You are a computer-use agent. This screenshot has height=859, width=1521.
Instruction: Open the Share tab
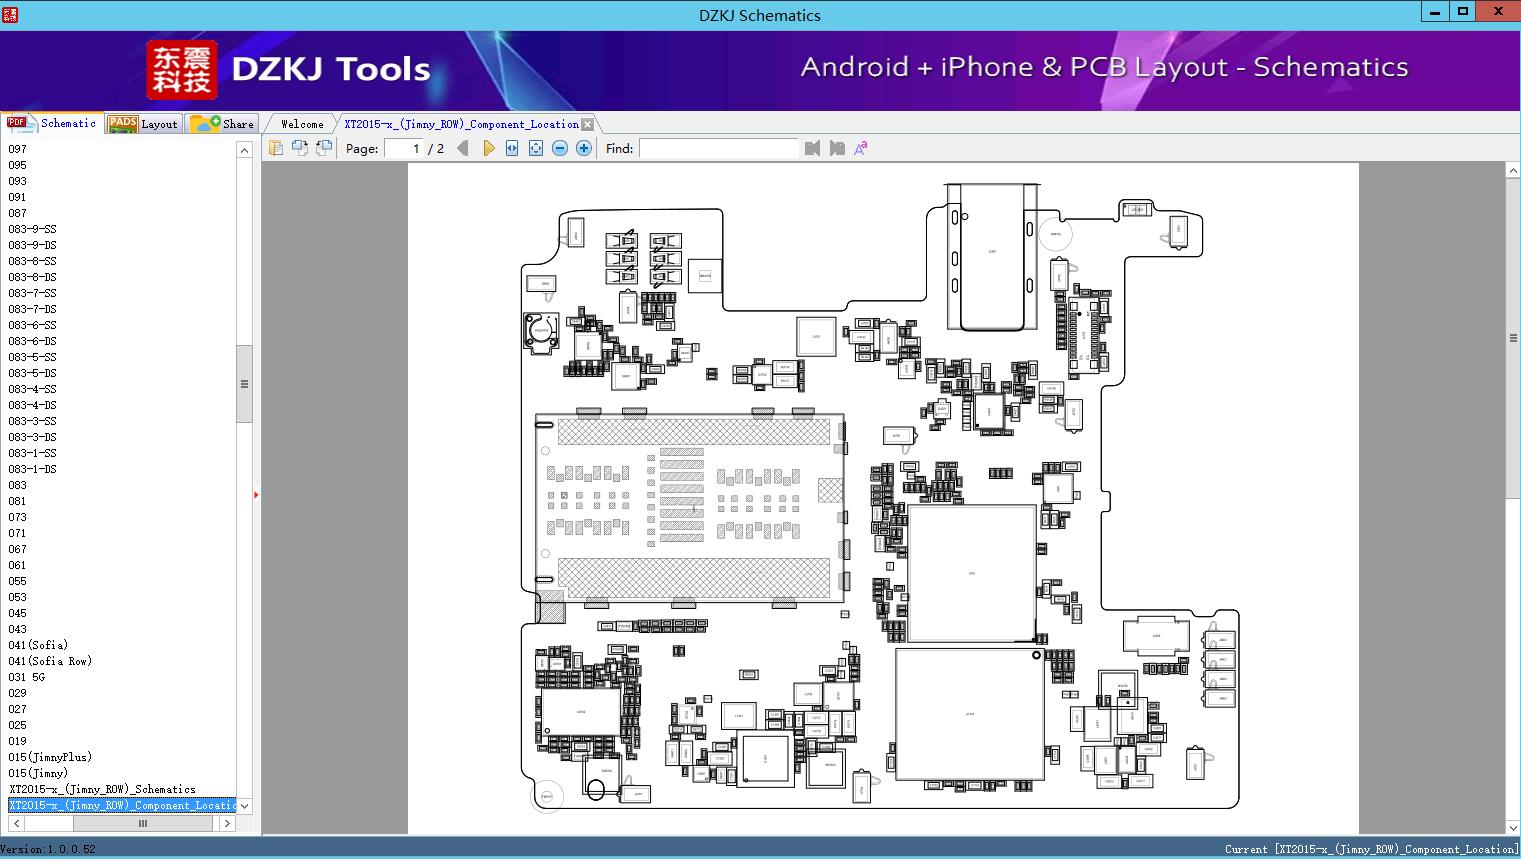pos(222,124)
